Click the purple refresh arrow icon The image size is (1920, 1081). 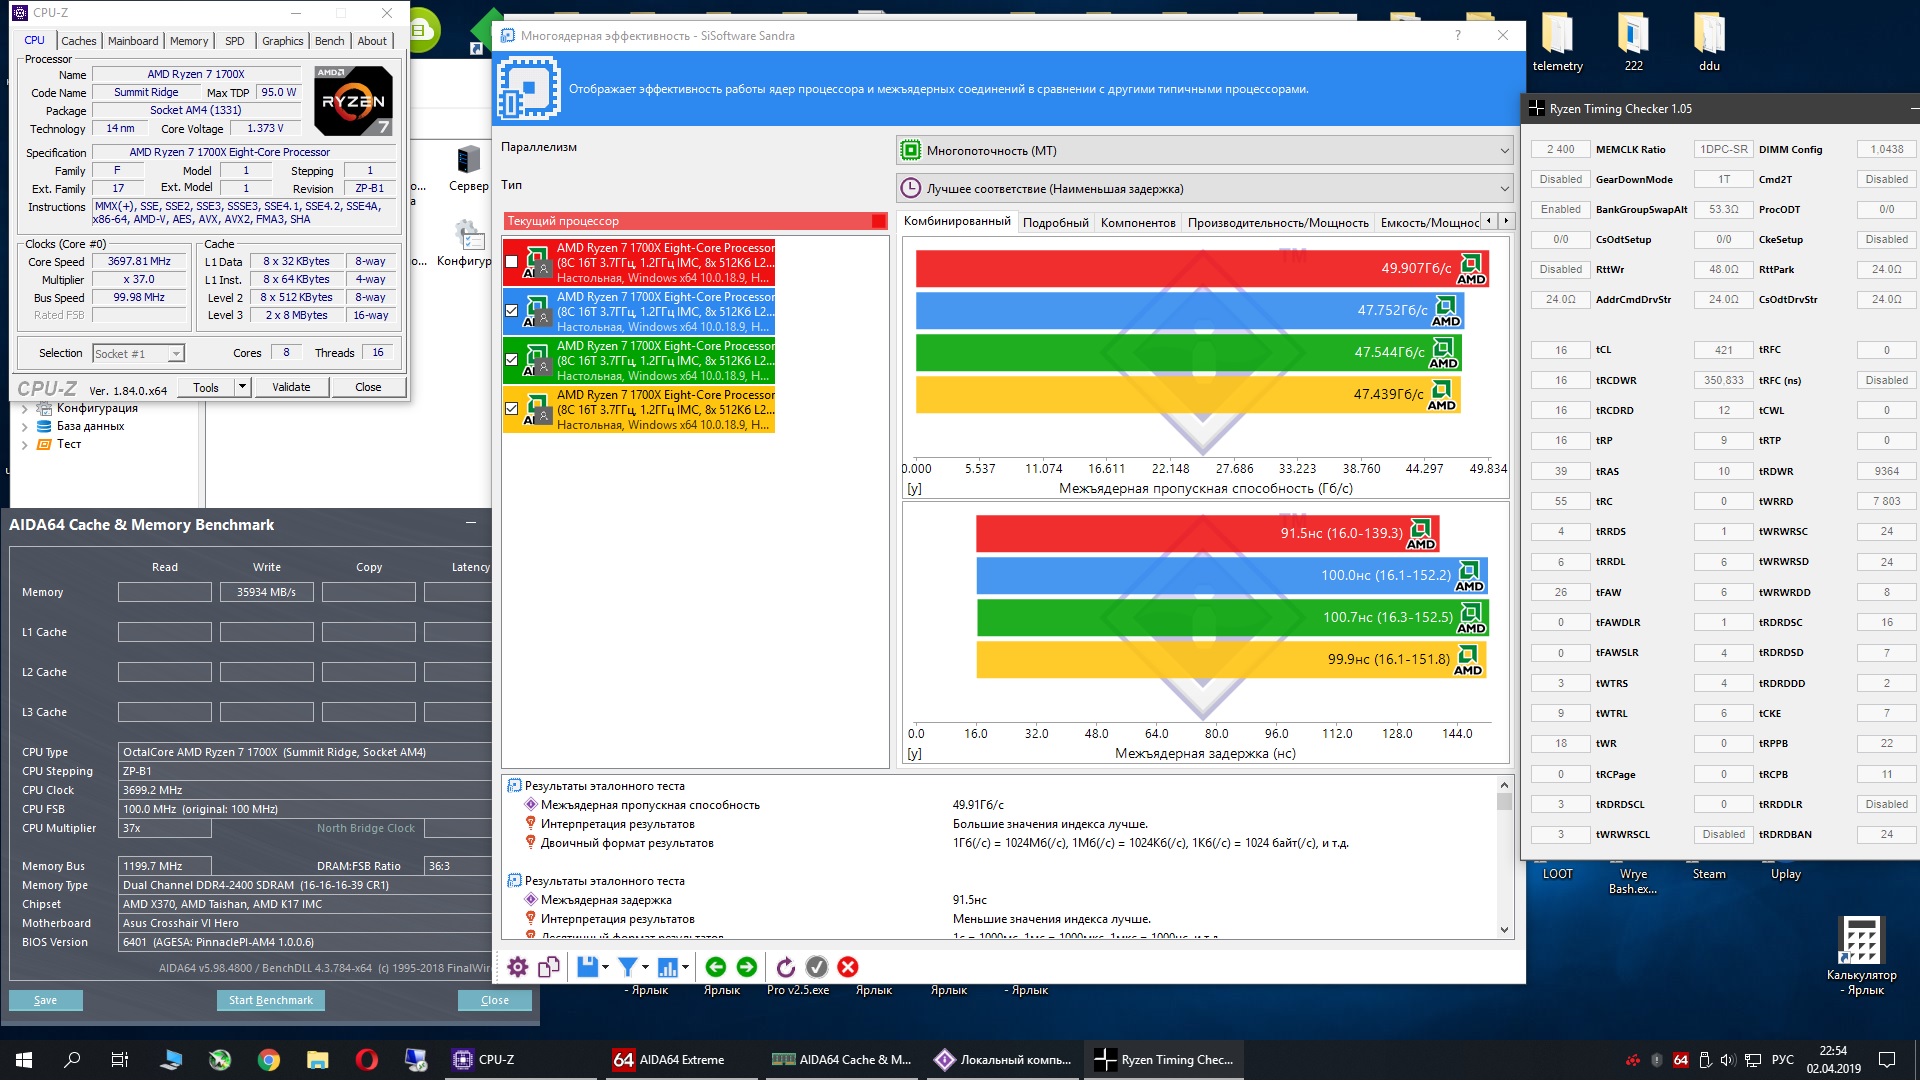(785, 967)
